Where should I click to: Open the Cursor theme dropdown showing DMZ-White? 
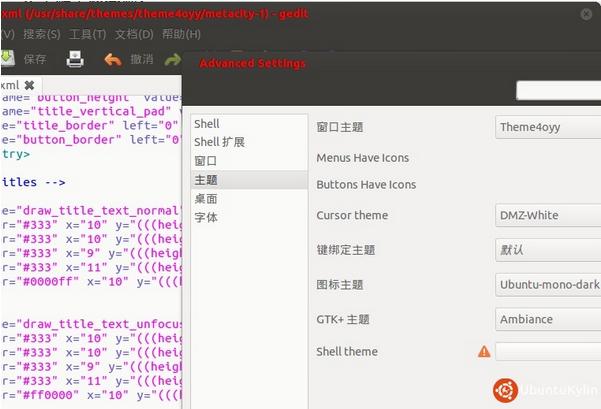(548, 215)
